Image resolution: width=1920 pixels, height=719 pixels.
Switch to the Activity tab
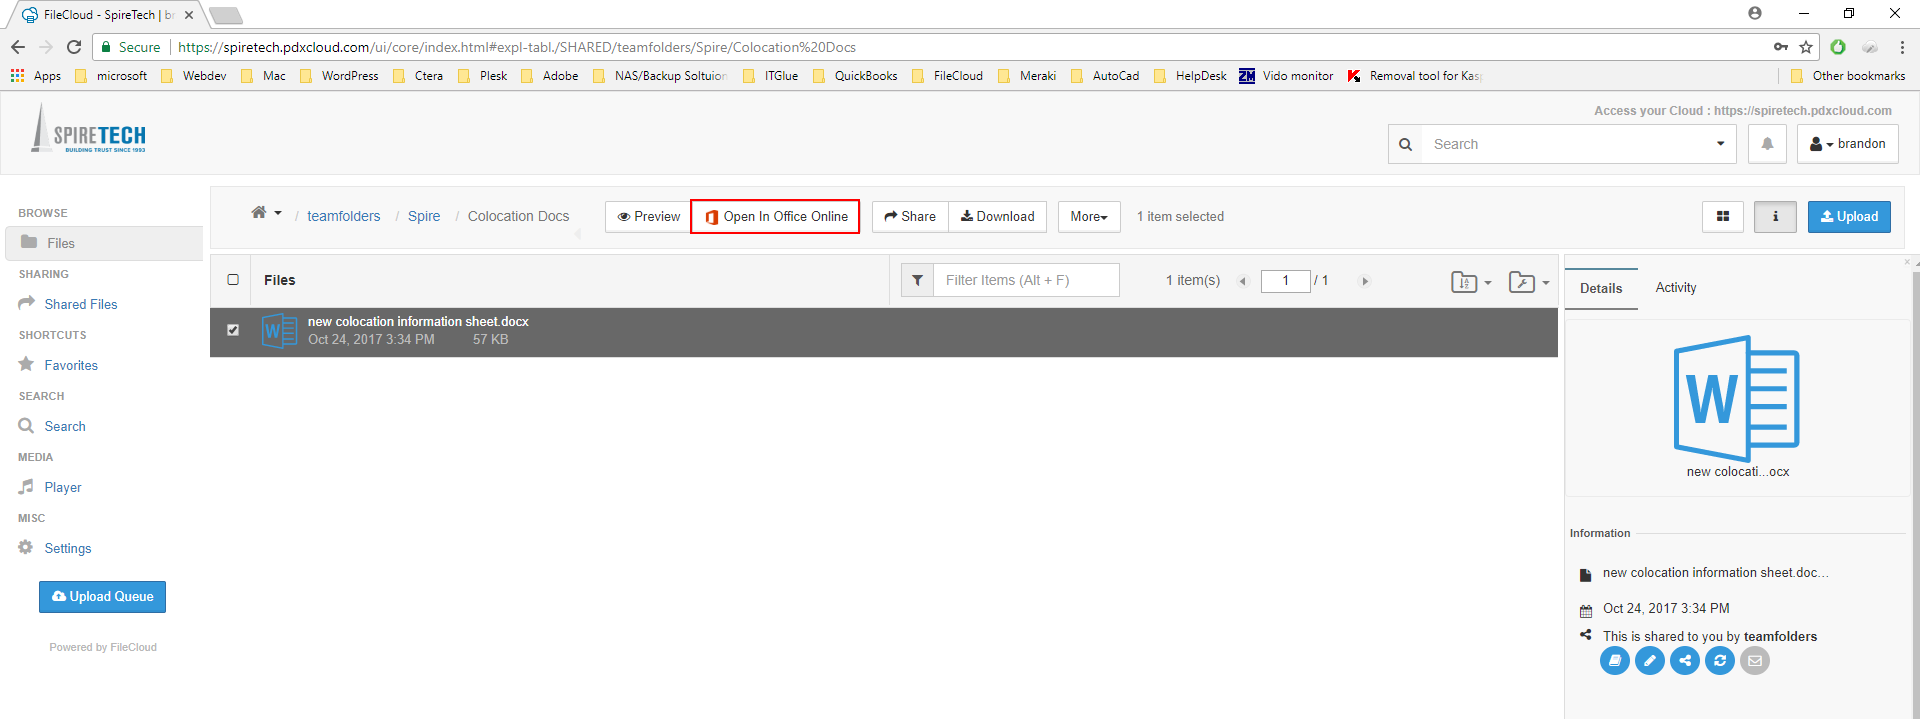pyautogui.click(x=1675, y=288)
